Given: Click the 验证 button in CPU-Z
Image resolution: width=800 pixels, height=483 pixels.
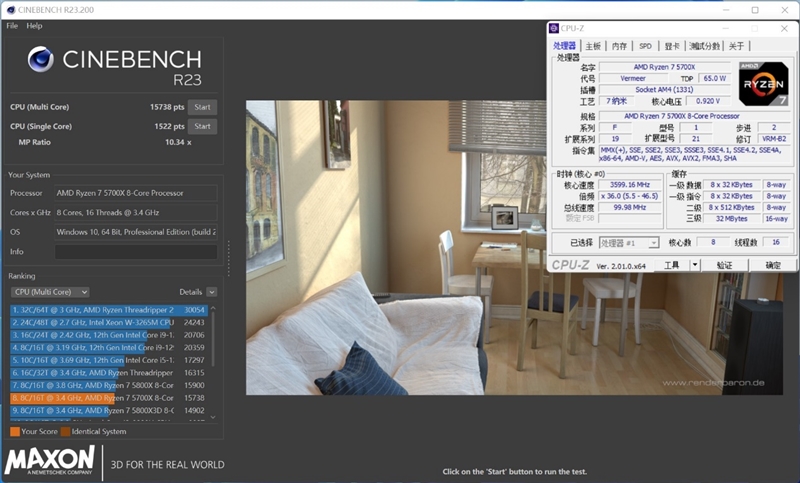Looking at the screenshot, I should click(x=724, y=265).
